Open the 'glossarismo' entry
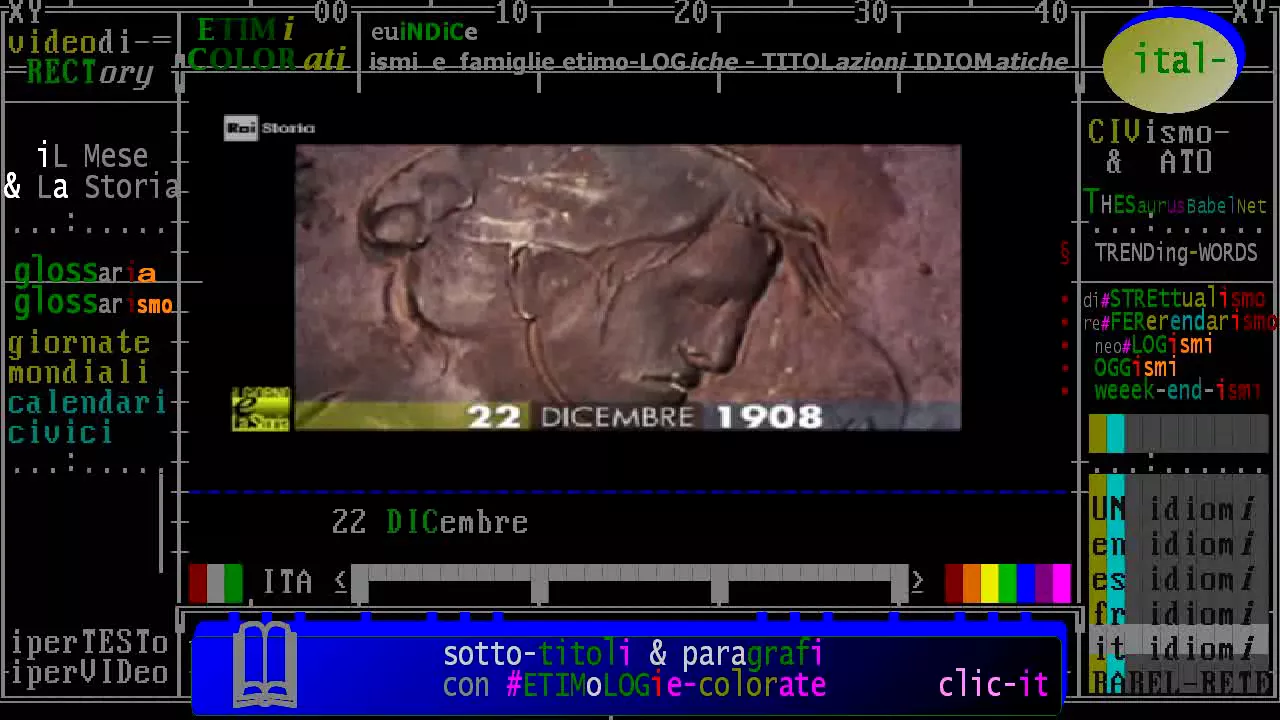This screenshot has width=1280, height=720. point(93,303)
